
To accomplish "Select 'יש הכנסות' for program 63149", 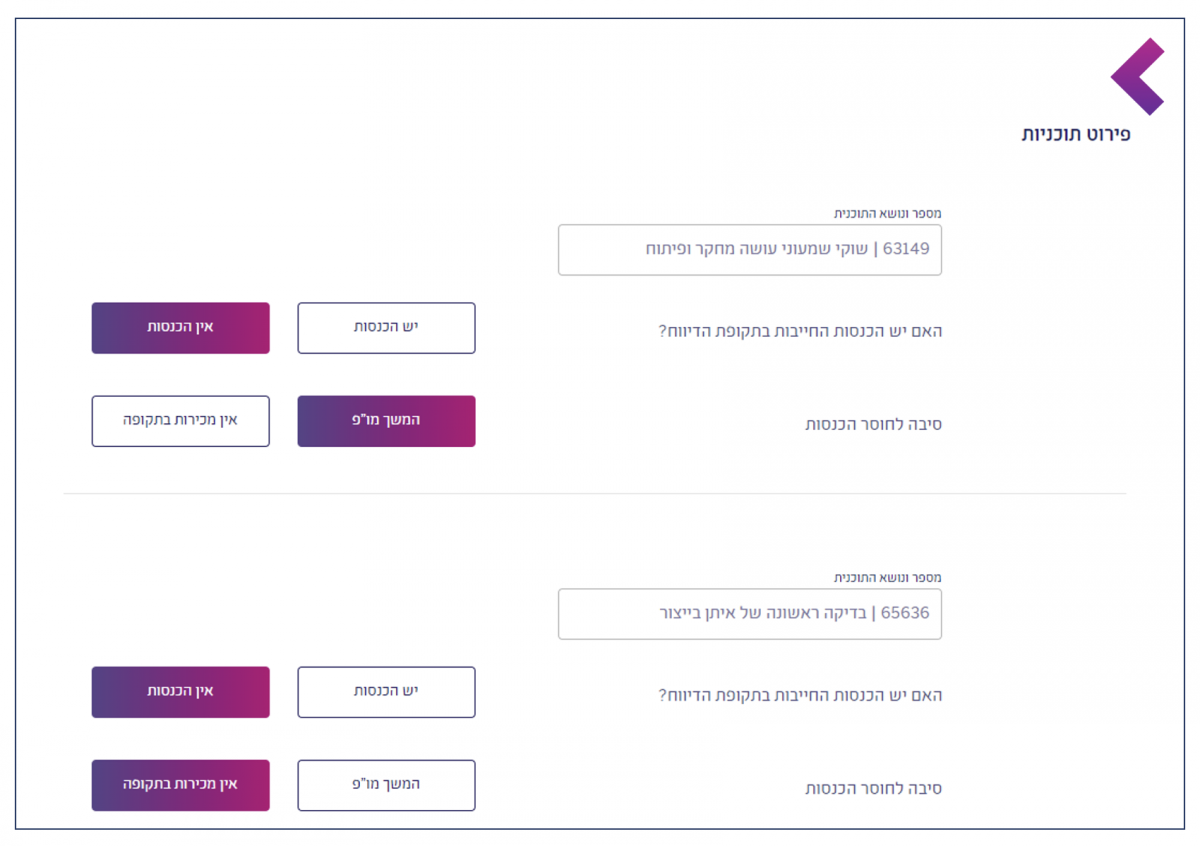I will coord(386,328).
